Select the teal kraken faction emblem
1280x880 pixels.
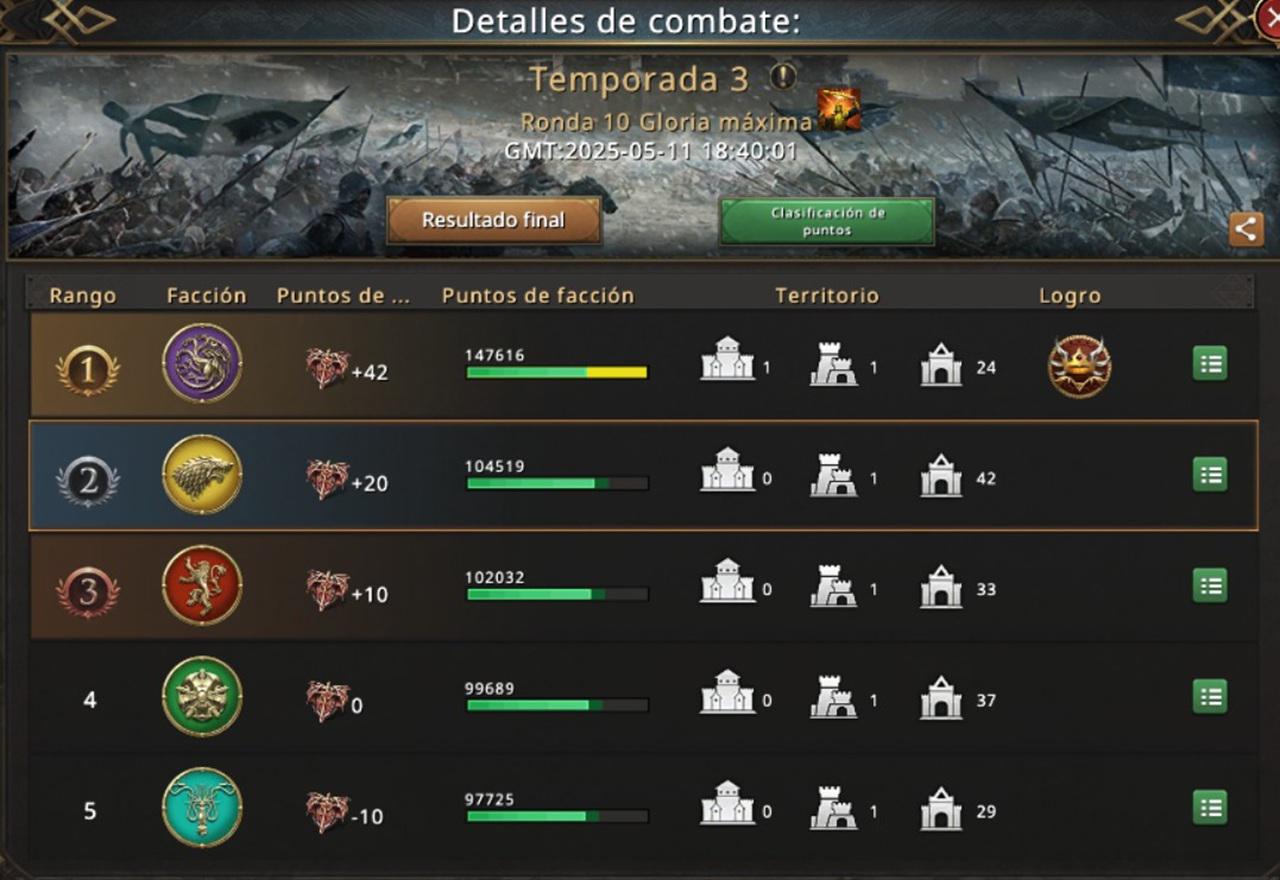click(202, 807)
